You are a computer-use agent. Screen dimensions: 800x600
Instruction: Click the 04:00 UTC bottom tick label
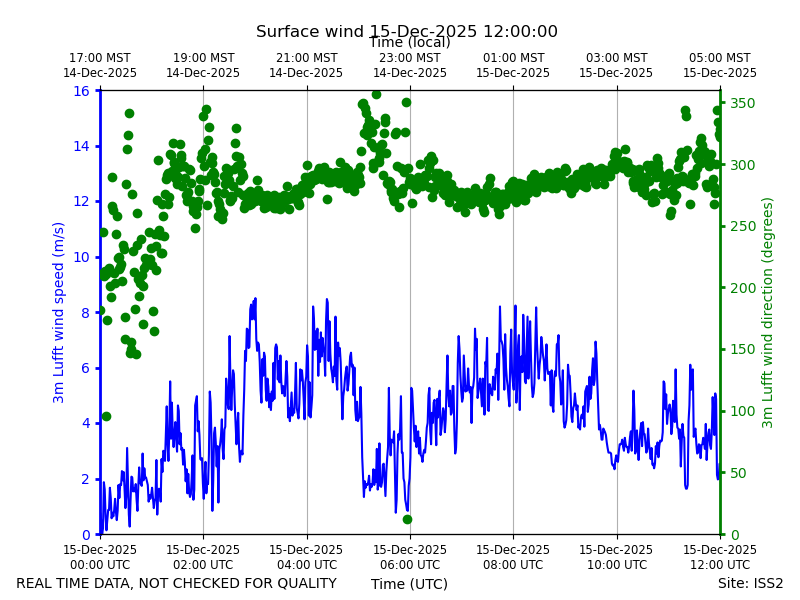(306, 557)
